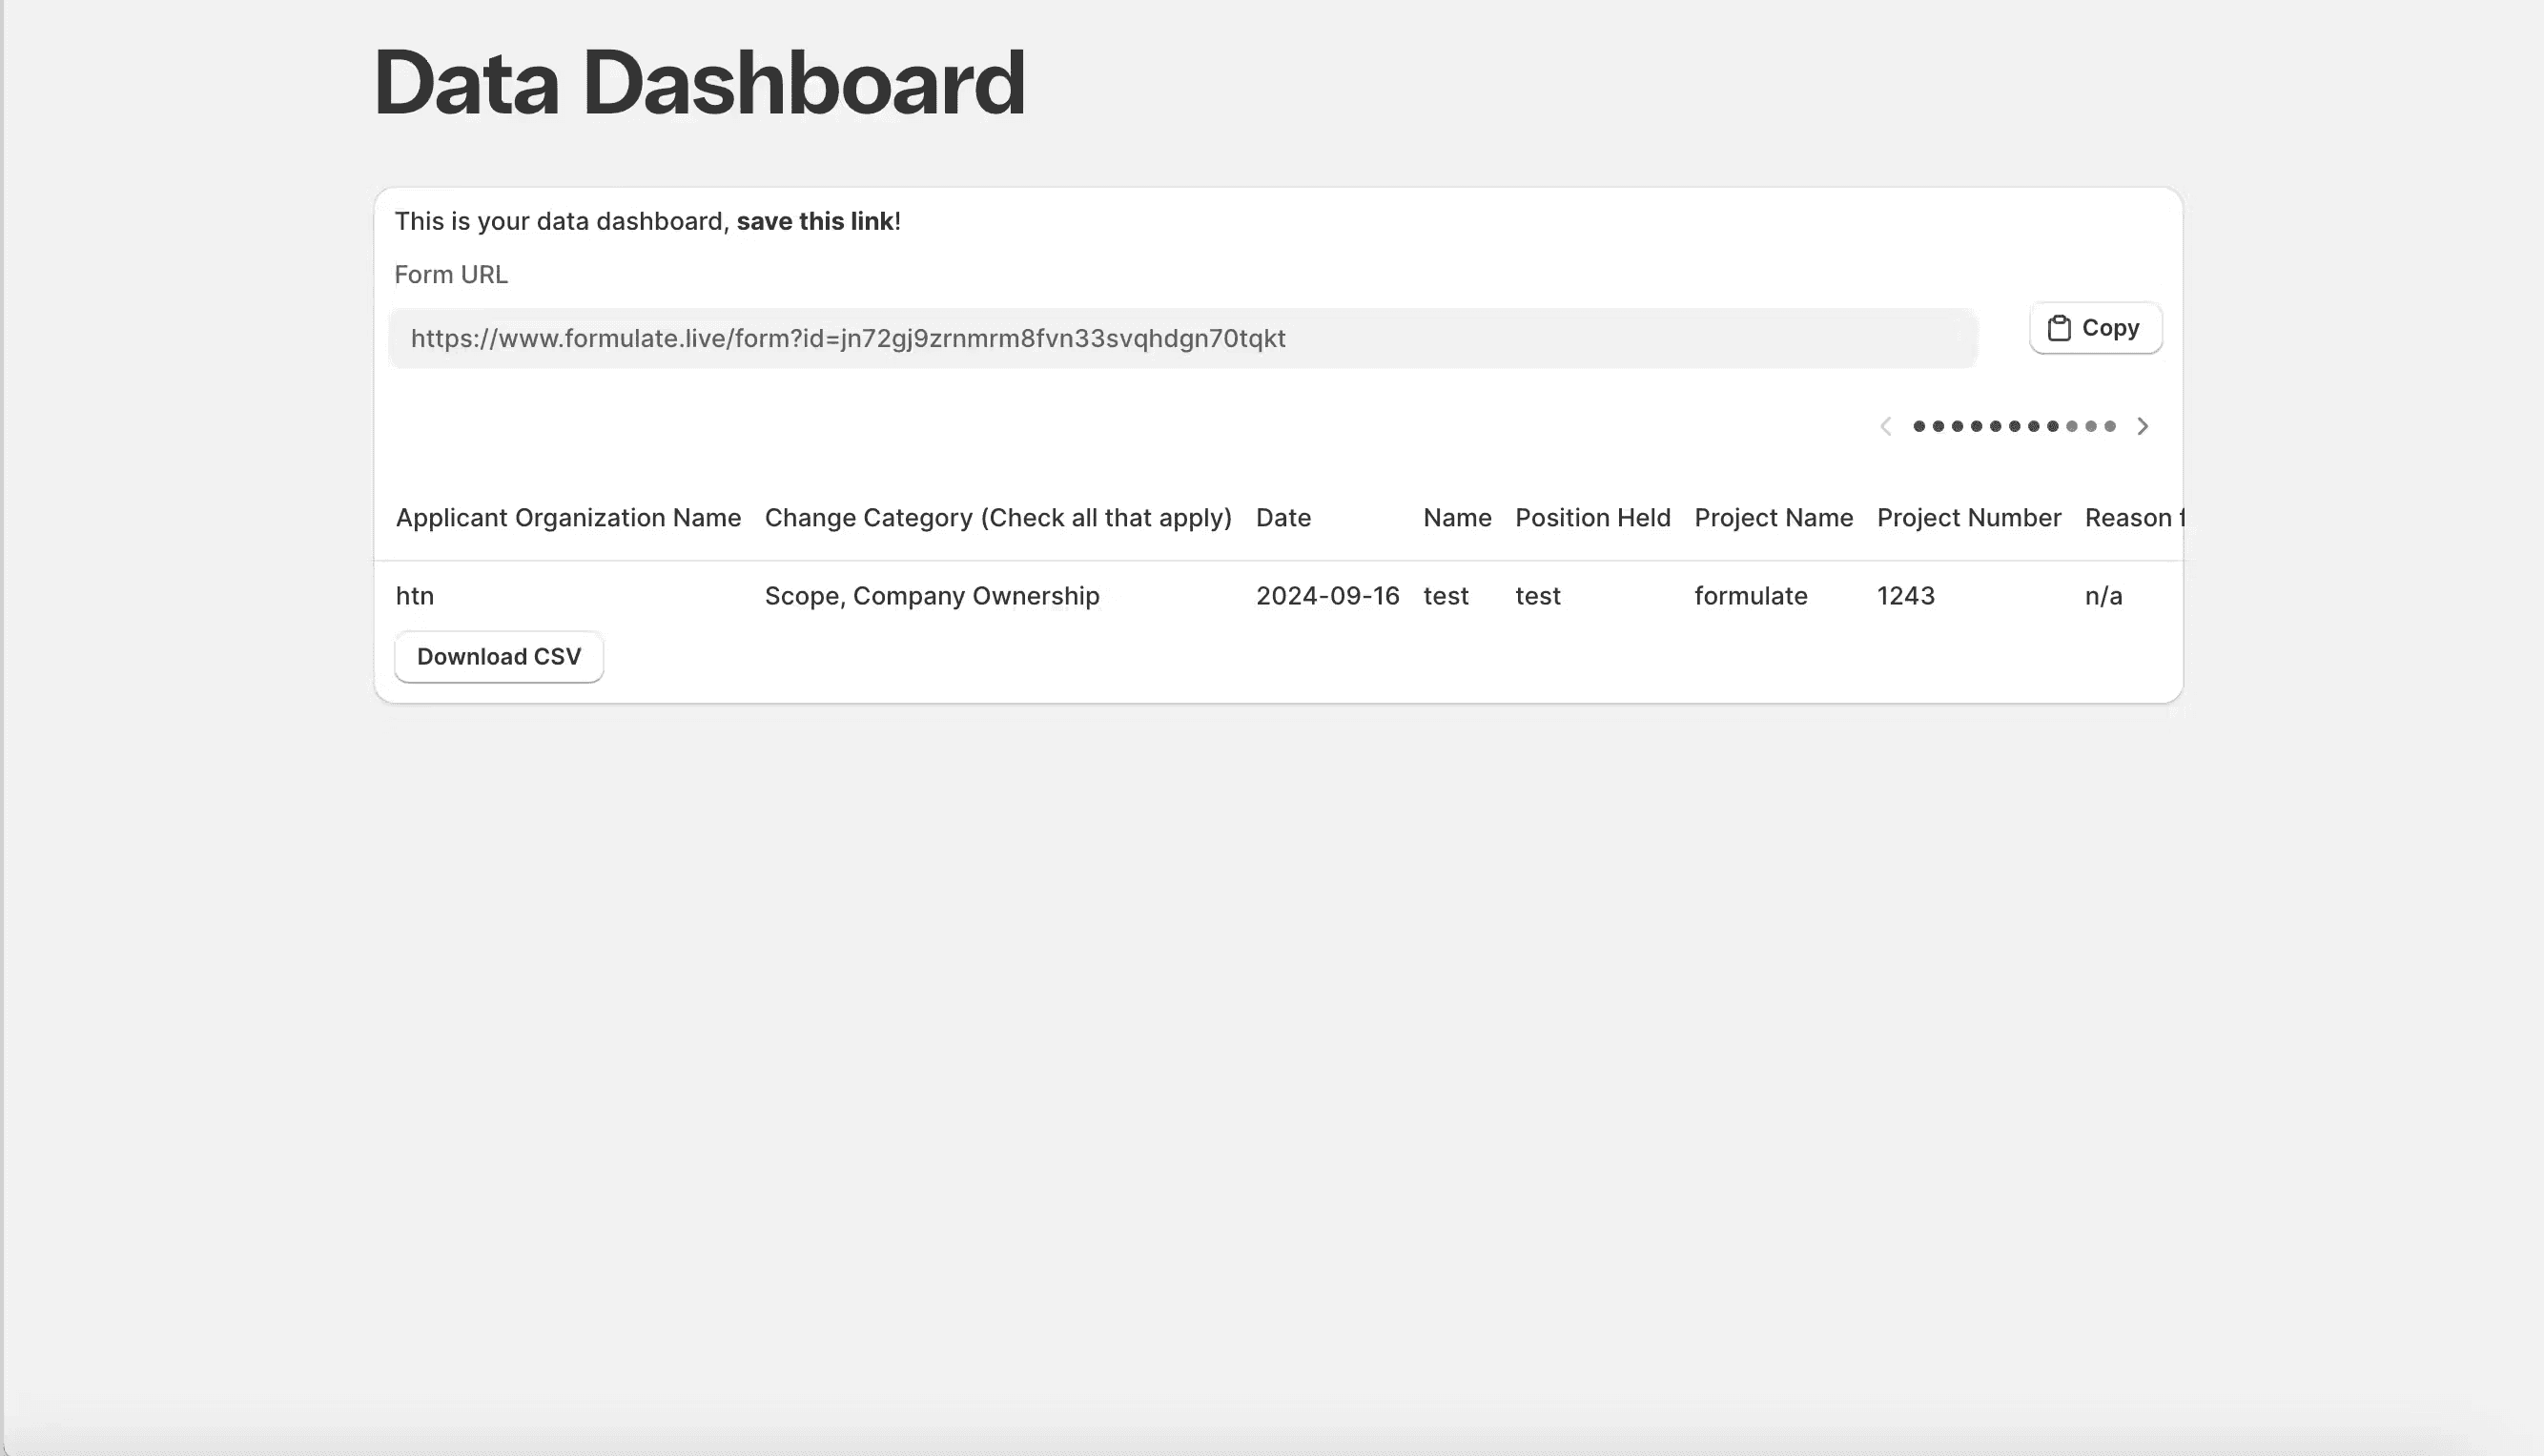Viewport: 2544px width, 1456px height.
Task: Click the Project Number column header
Action: tap(1969, 518)
